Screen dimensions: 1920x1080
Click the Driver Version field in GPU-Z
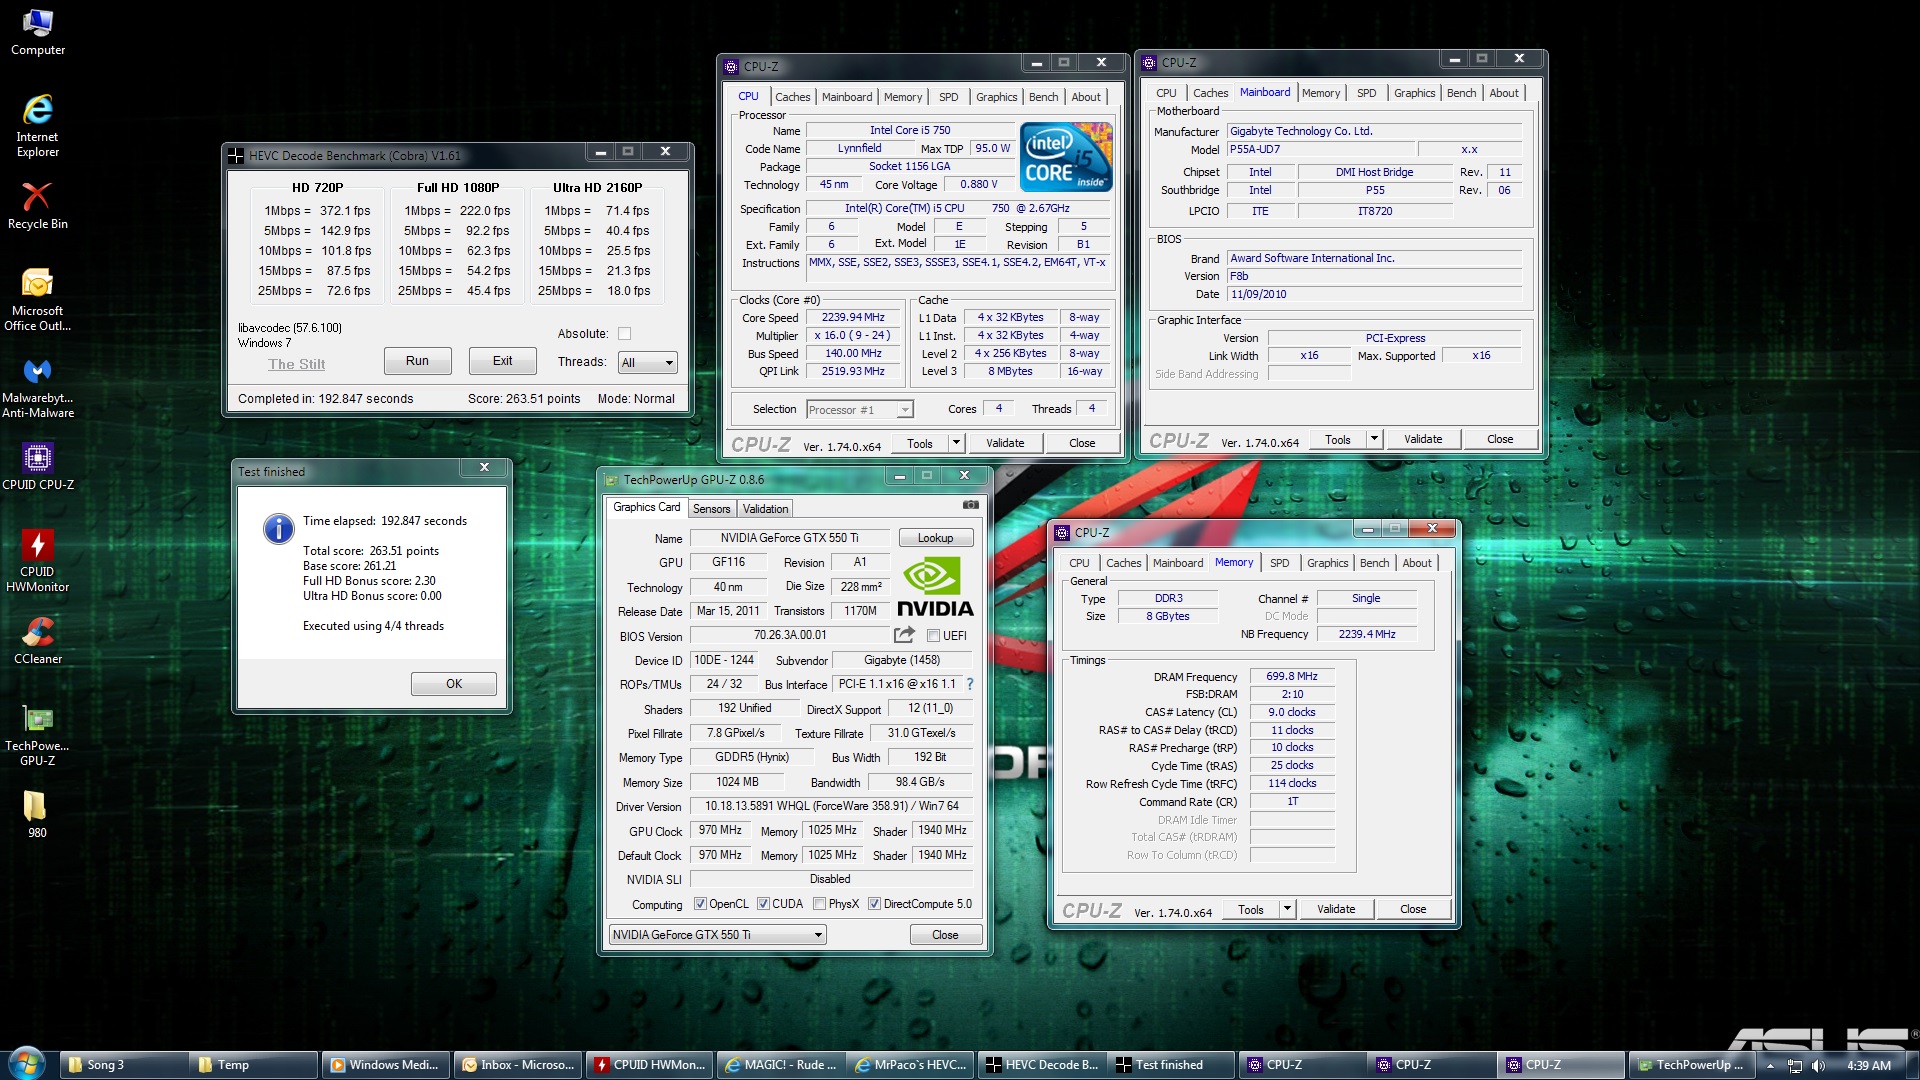click(830, 806)
